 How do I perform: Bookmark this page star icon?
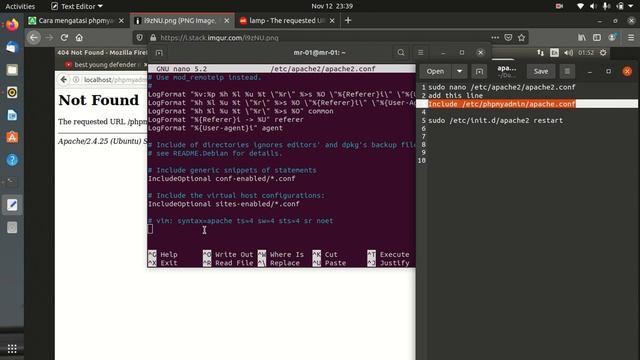tap(522, 38)
